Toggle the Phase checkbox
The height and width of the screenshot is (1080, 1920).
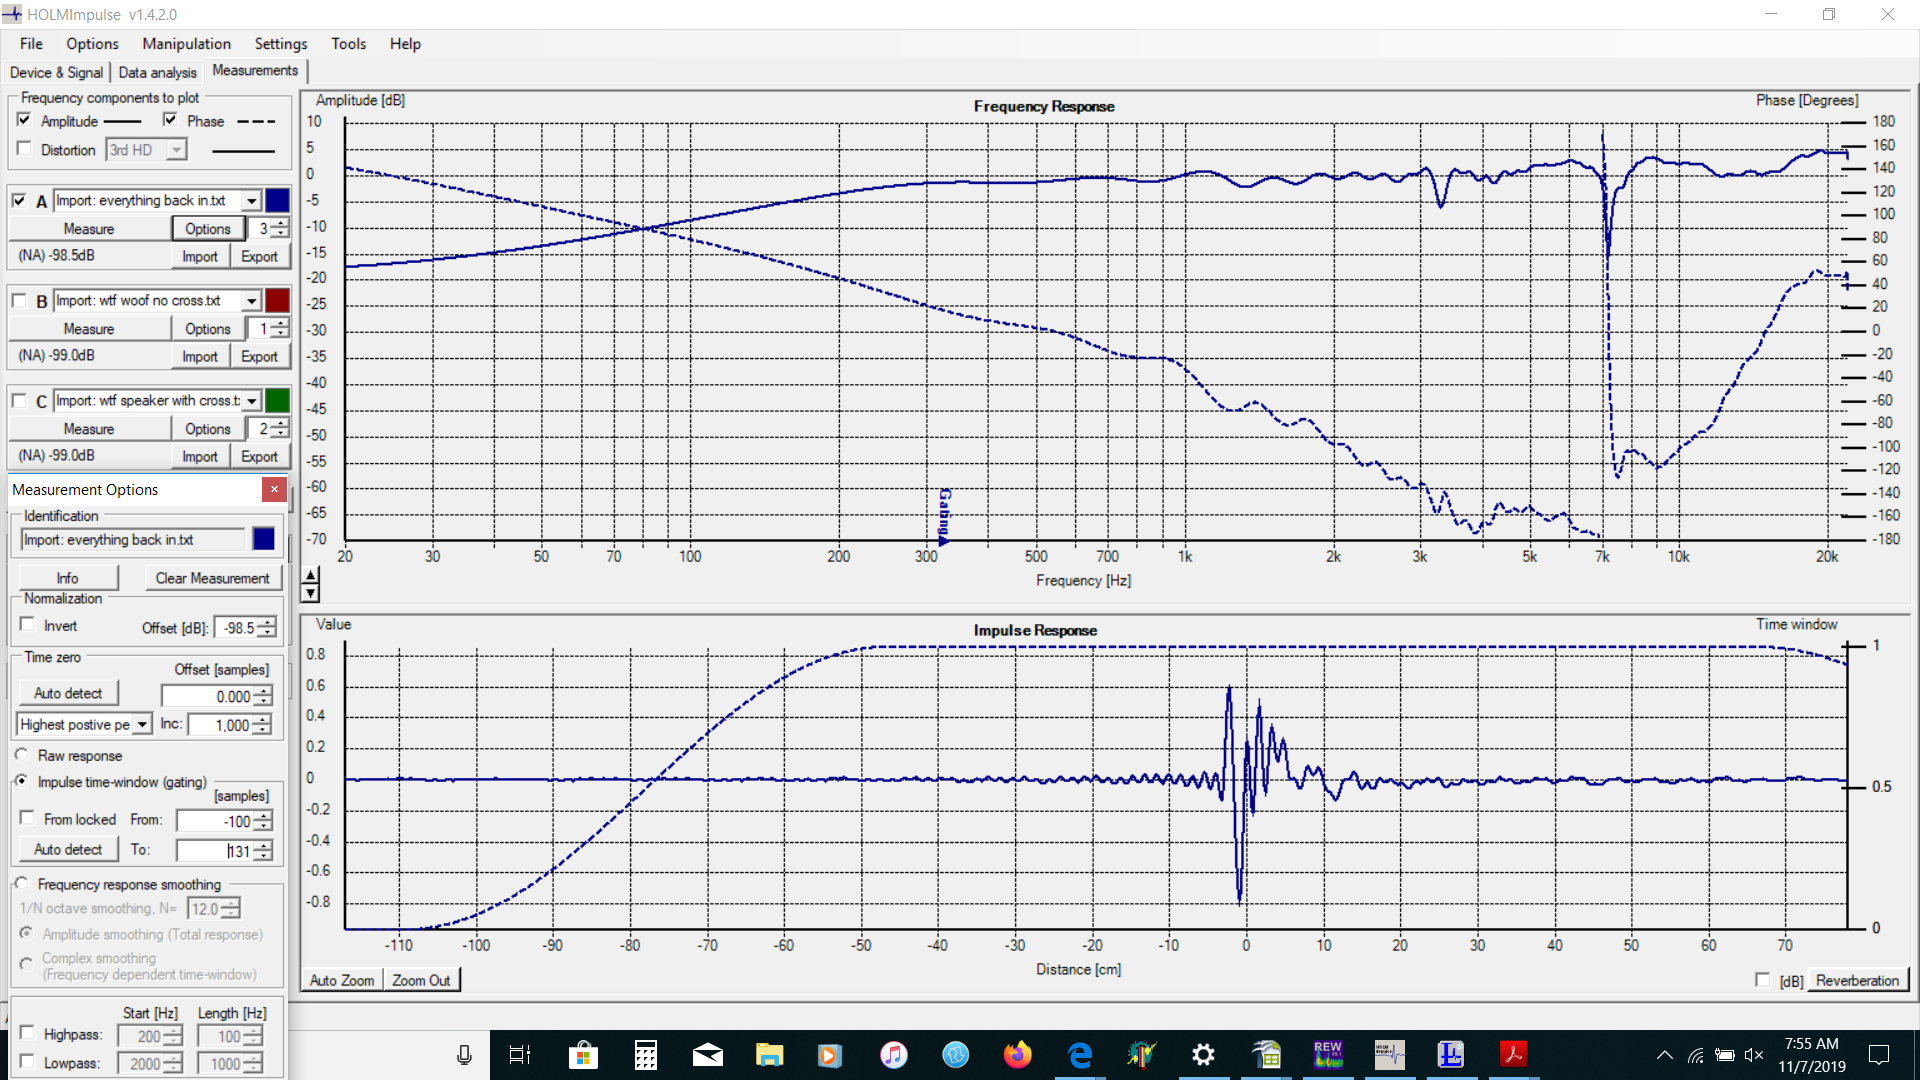170,120
